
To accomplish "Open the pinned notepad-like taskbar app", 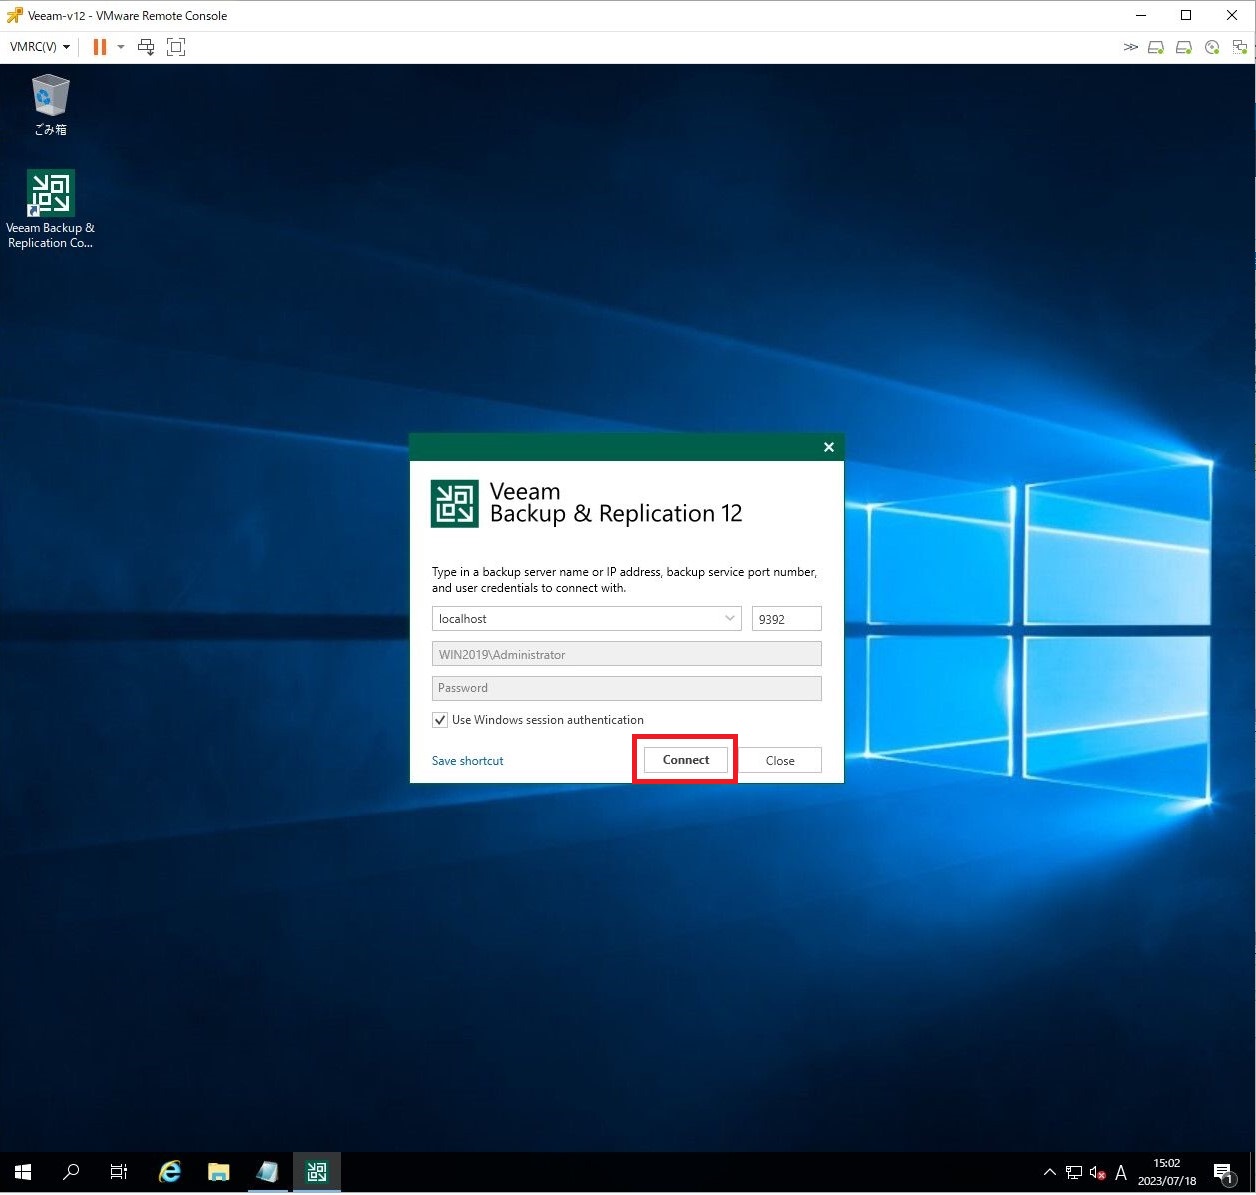I will click(267, 1172).
